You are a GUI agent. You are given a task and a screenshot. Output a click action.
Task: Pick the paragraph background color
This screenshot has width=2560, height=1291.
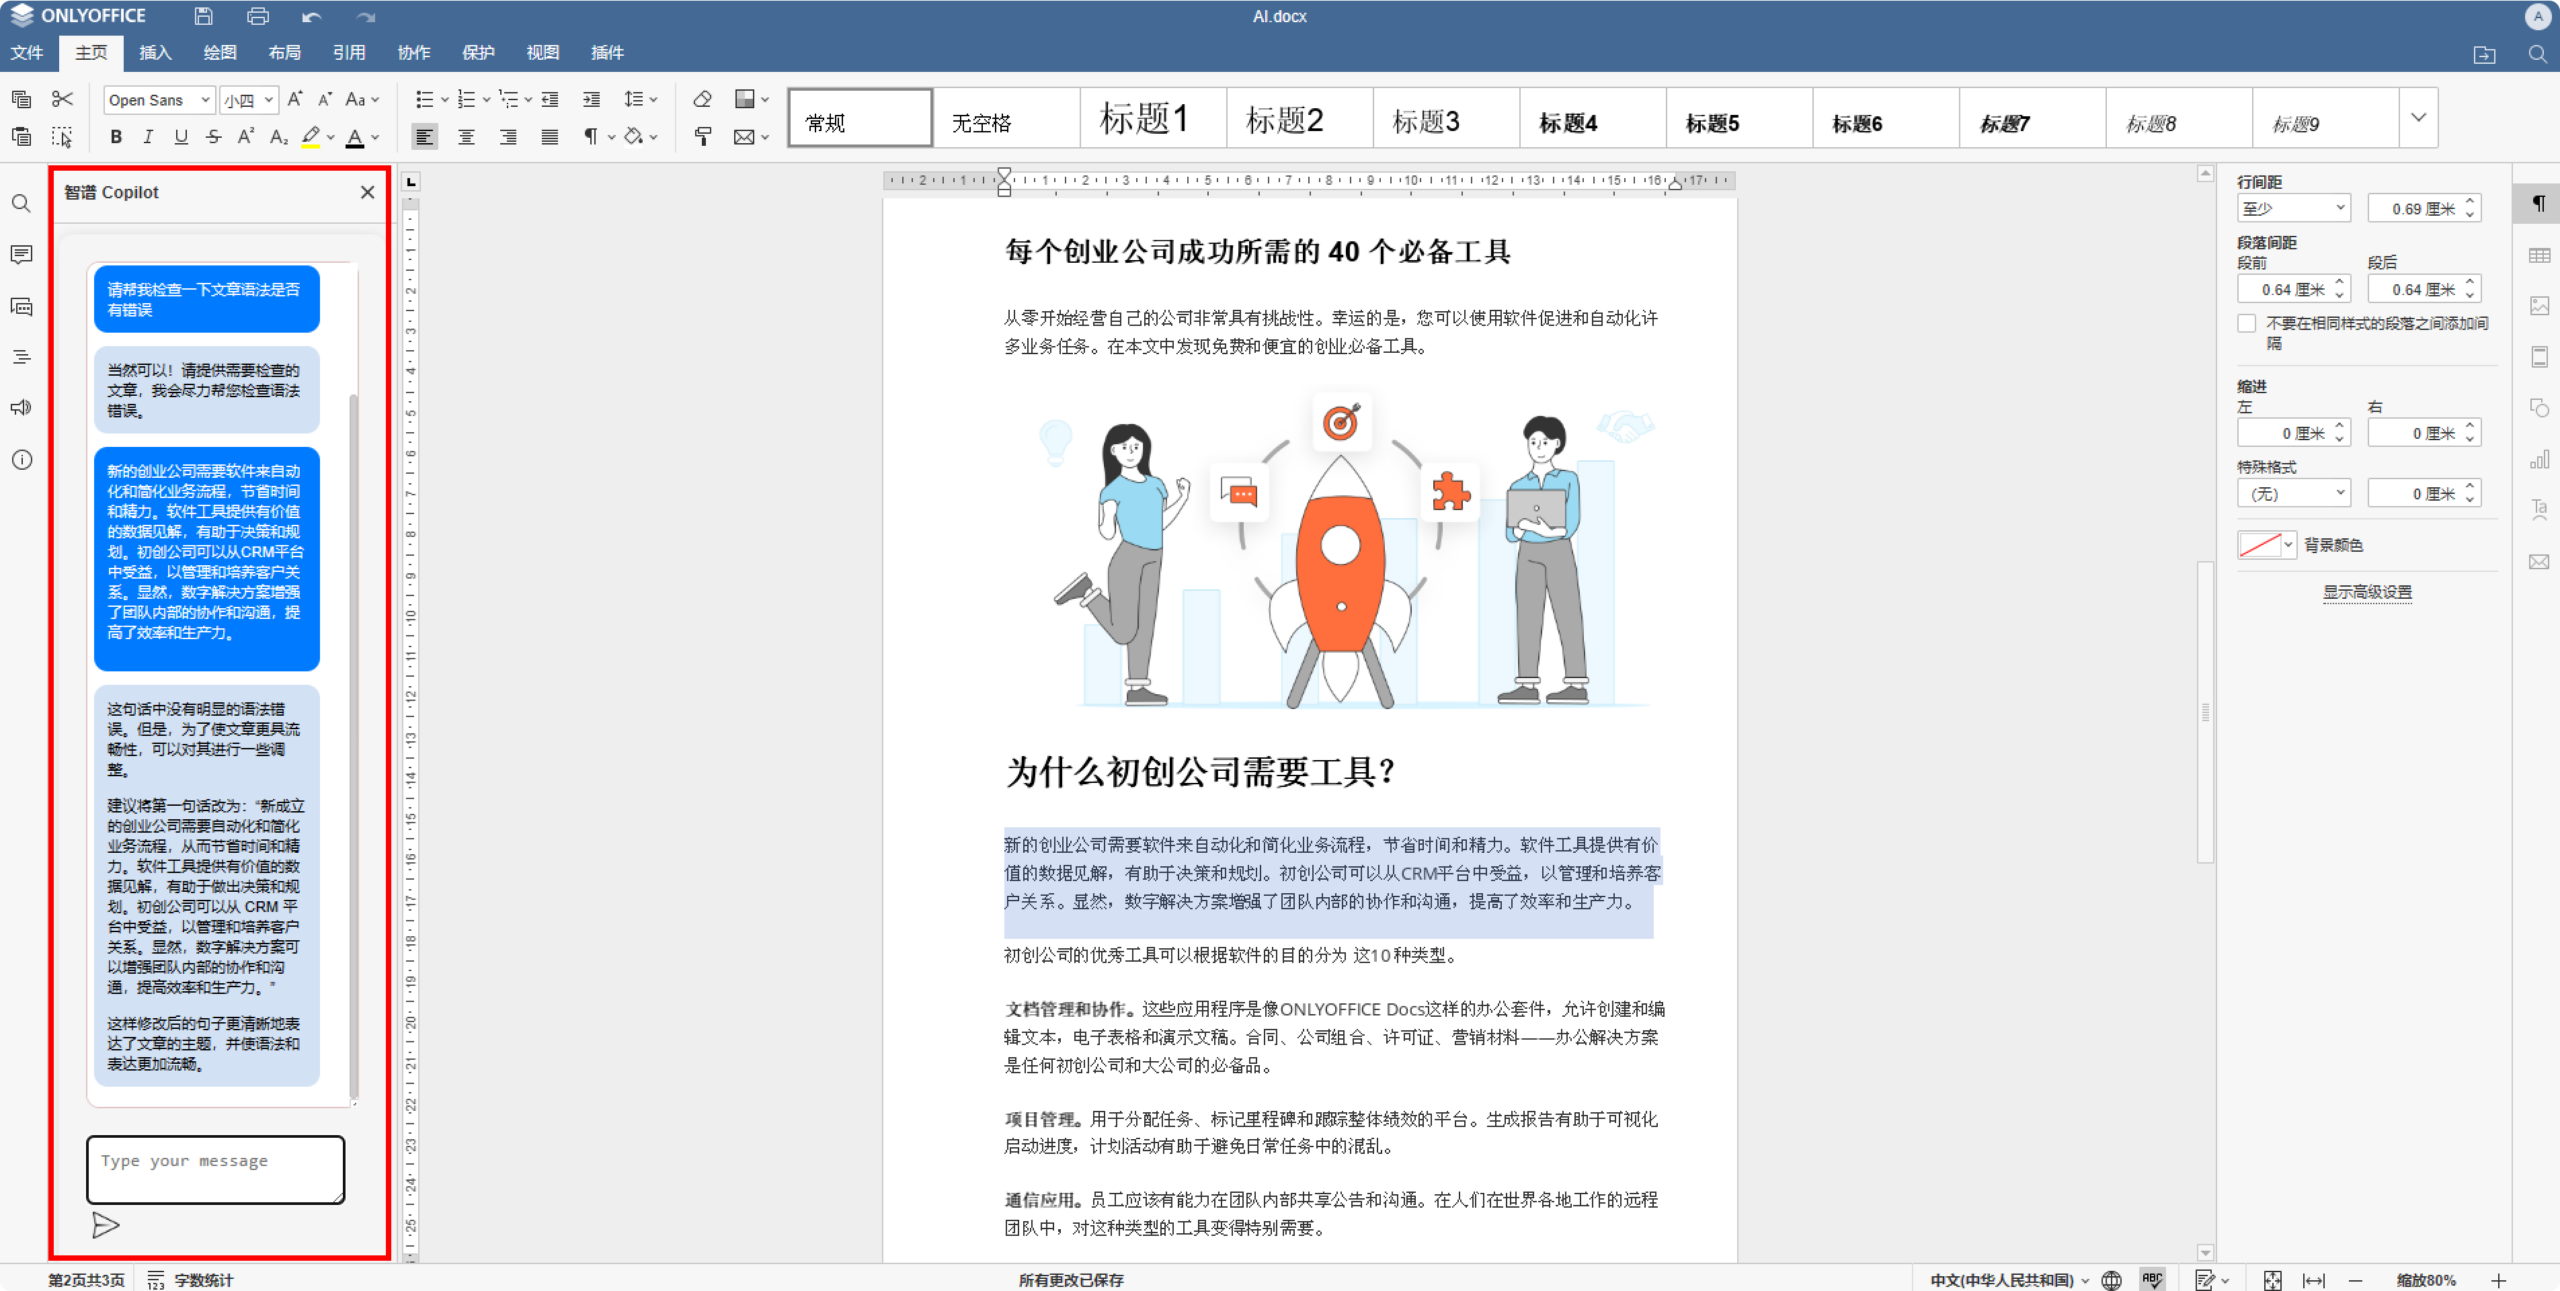tap(2267, 545)
